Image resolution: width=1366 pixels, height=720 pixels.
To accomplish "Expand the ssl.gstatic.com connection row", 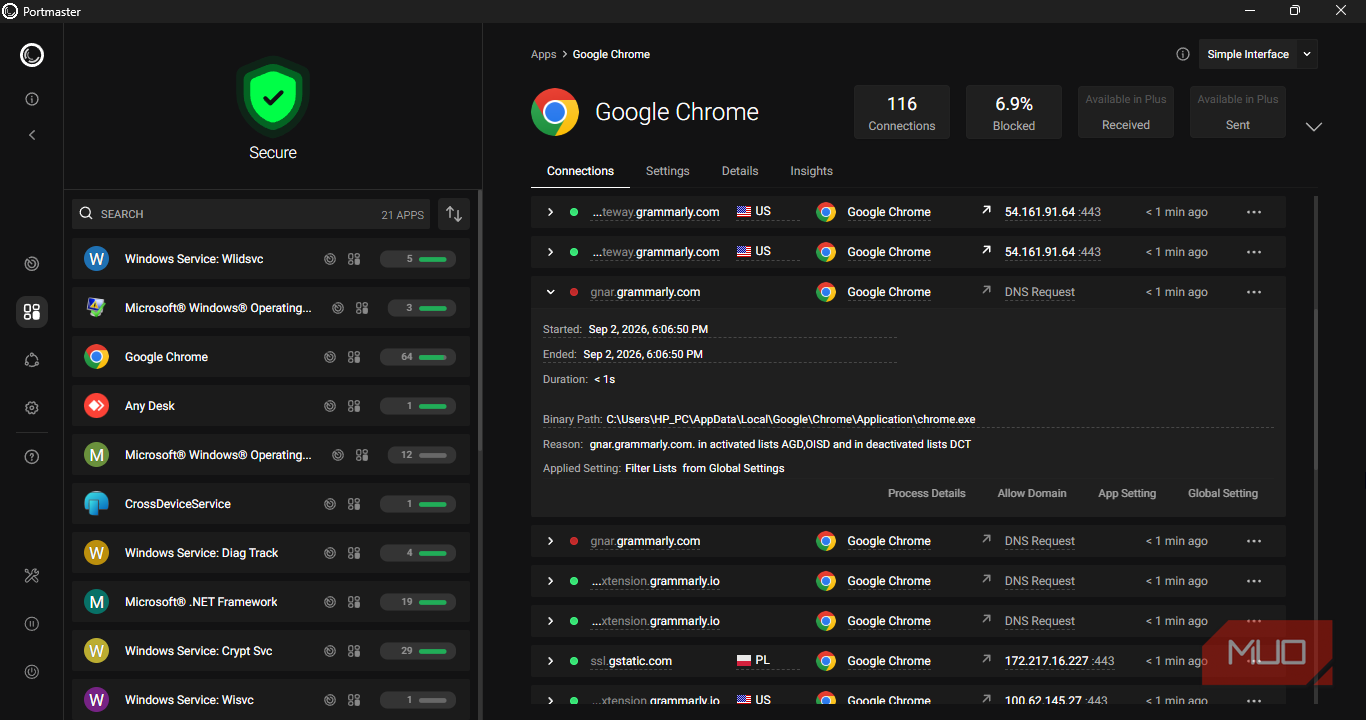I will click(550, 661).
